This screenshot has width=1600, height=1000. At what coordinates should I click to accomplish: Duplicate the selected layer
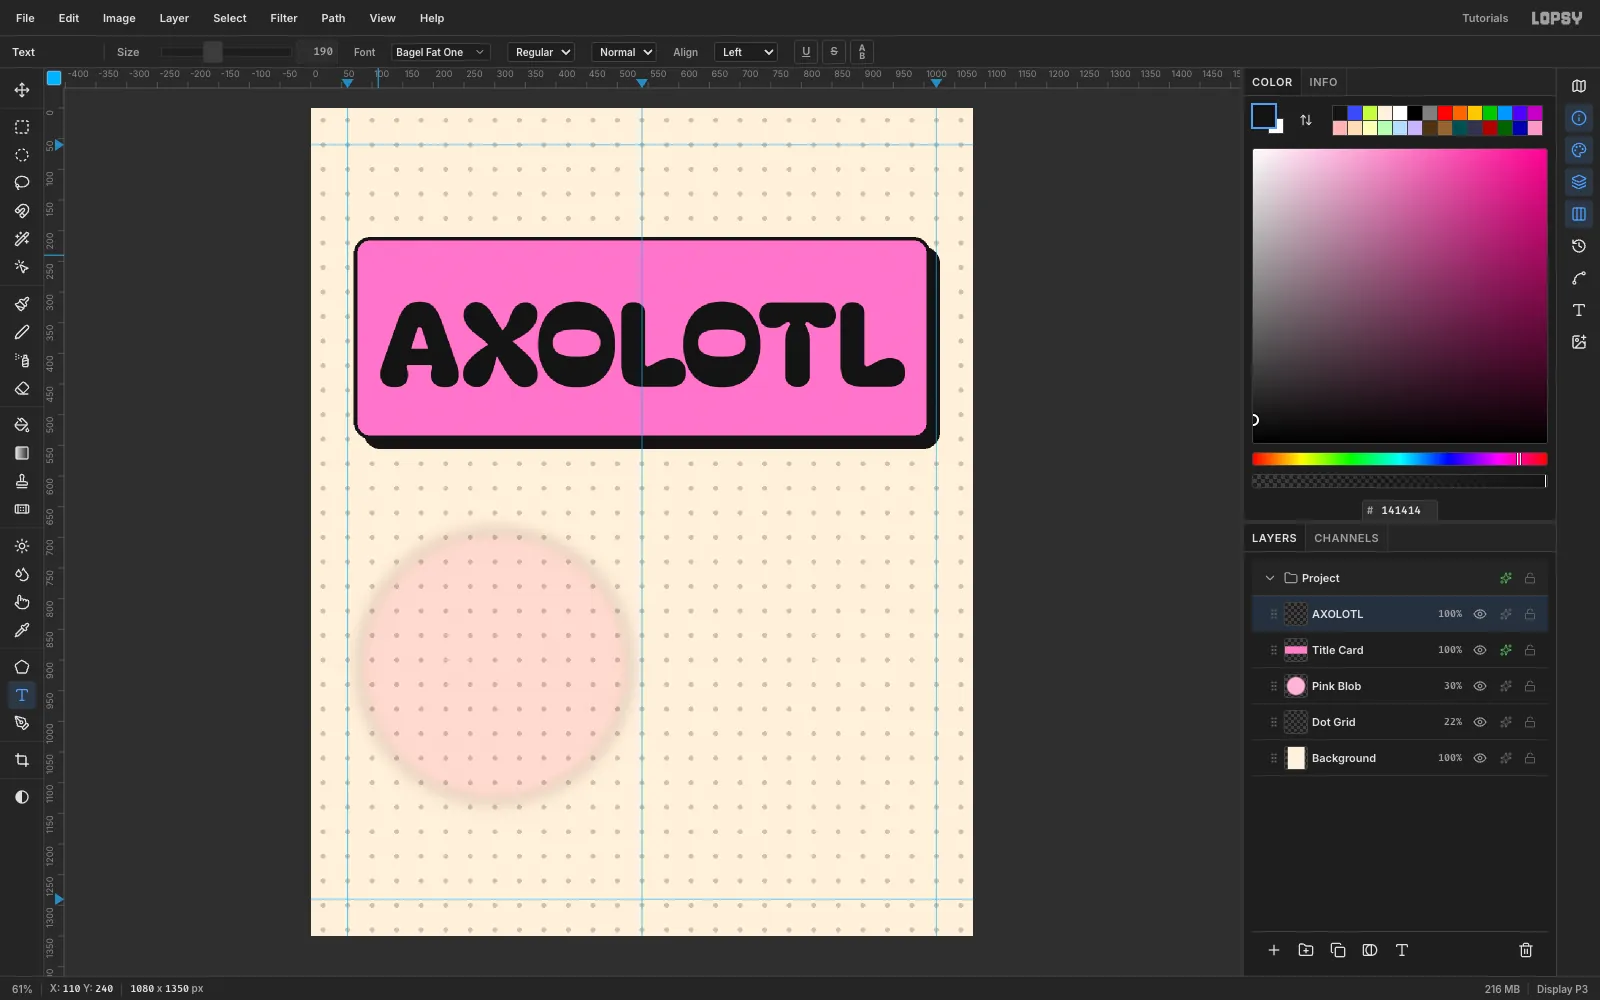tap(1338, 950)
